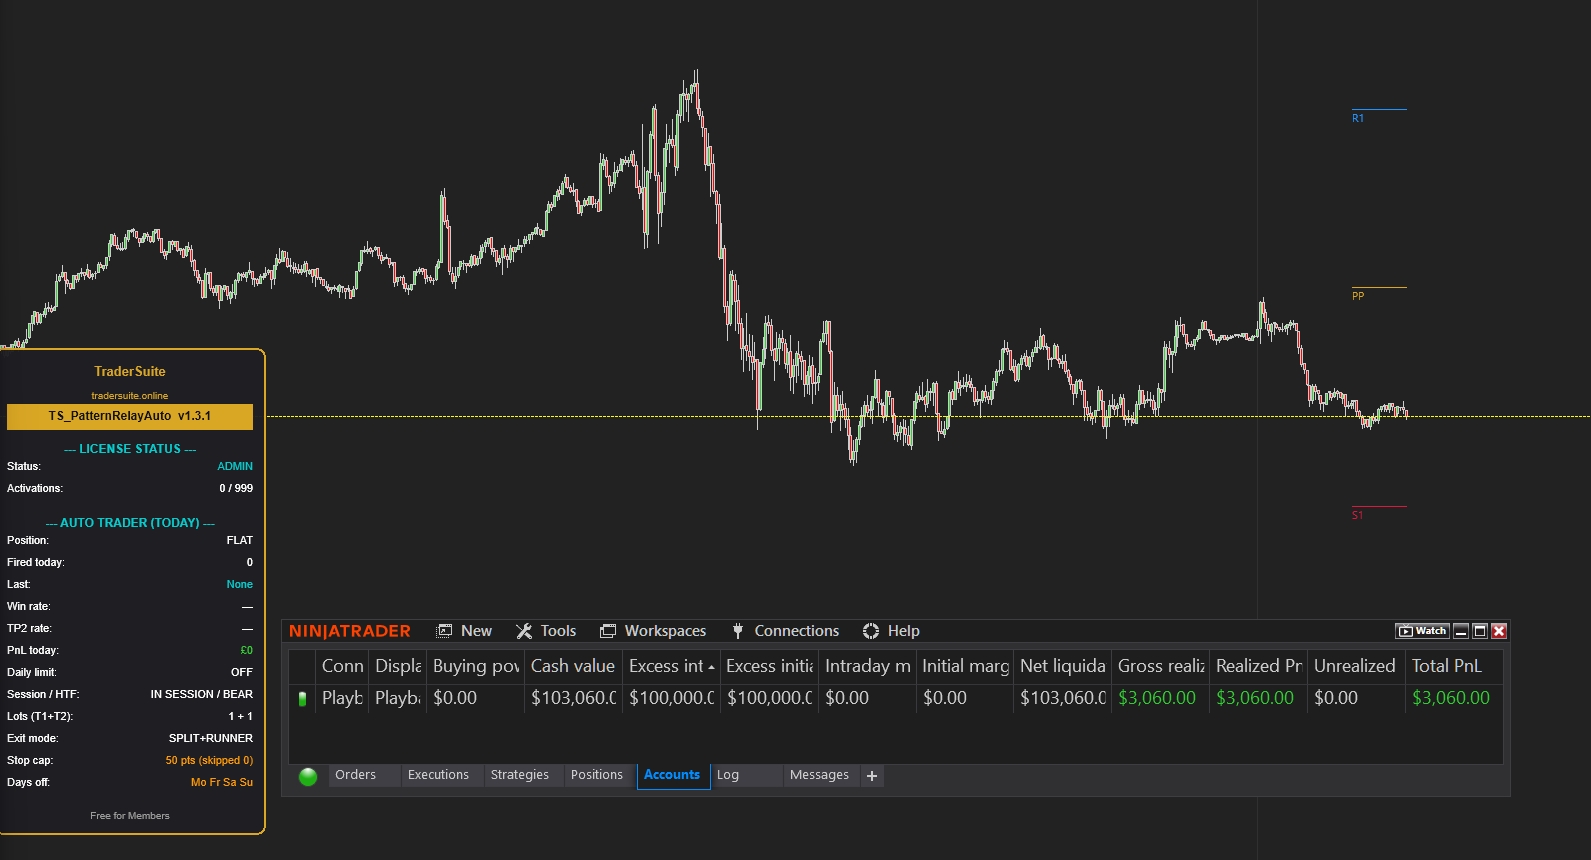Sort by the Gross realiz column header
This screenshot has width=1591, height=860.
coord(1161,666)
